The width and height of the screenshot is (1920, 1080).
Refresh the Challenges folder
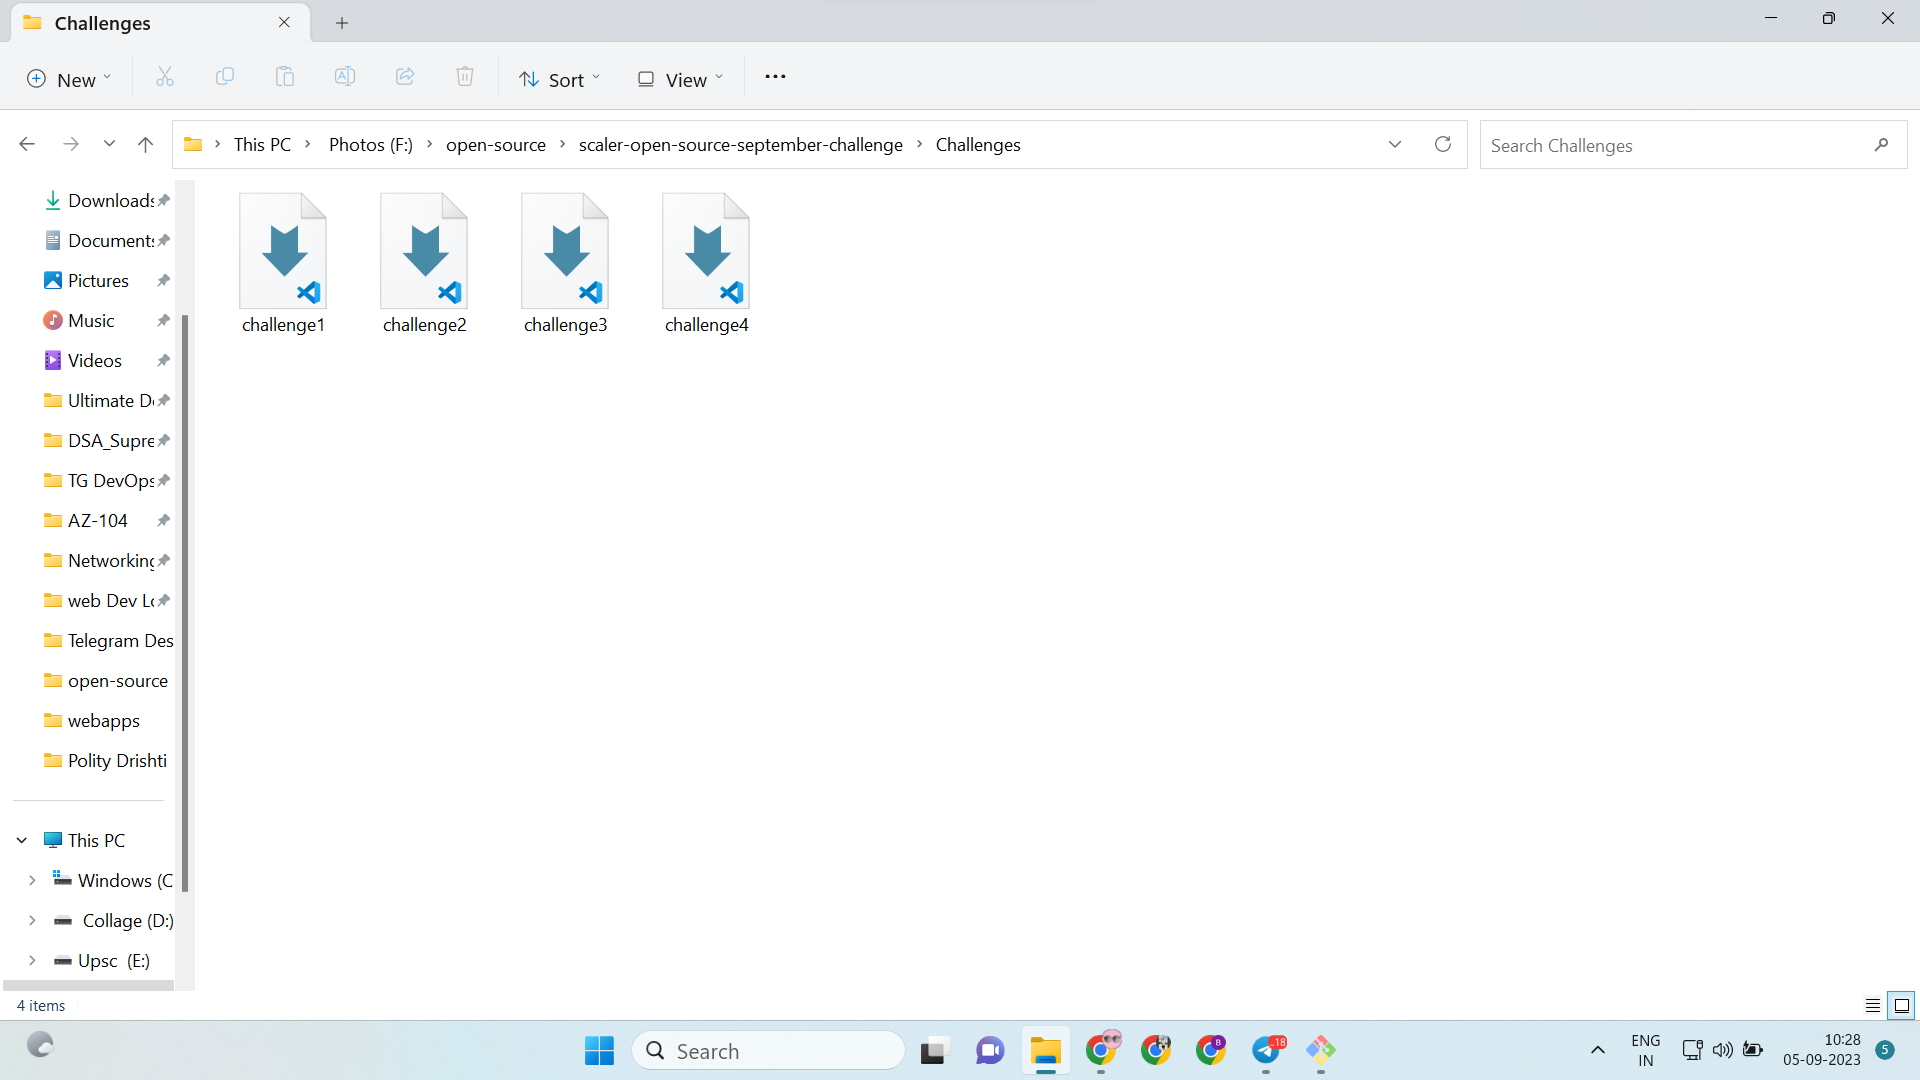(x=1442, y=144)
